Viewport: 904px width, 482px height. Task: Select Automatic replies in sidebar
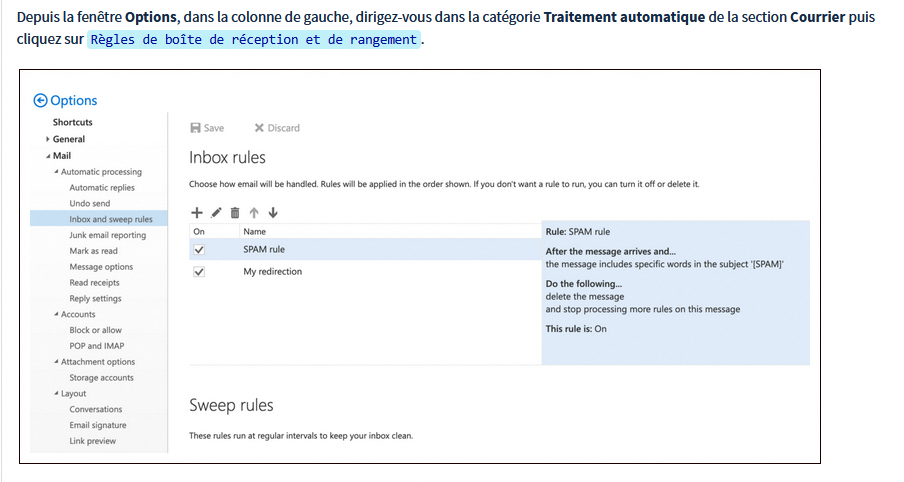[x=101, y=188]
